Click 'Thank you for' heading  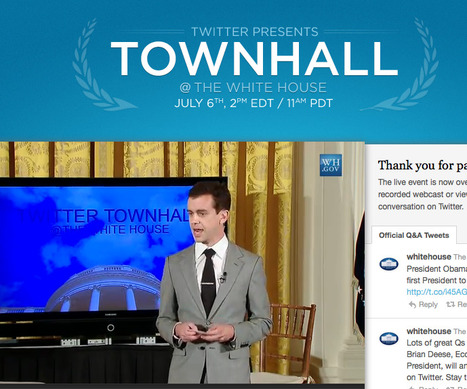pos(422,165)
